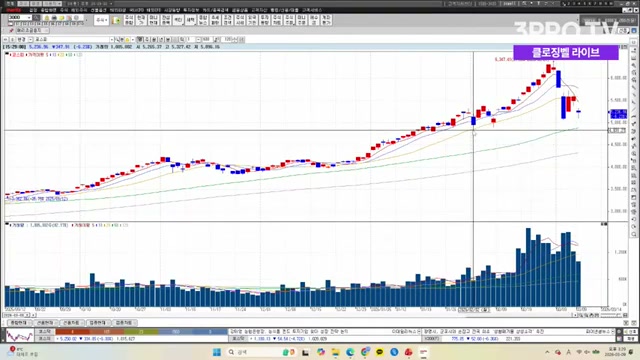
Task: Toggle the 거래량 volume indicator legend
Action: tap(17, 225)
